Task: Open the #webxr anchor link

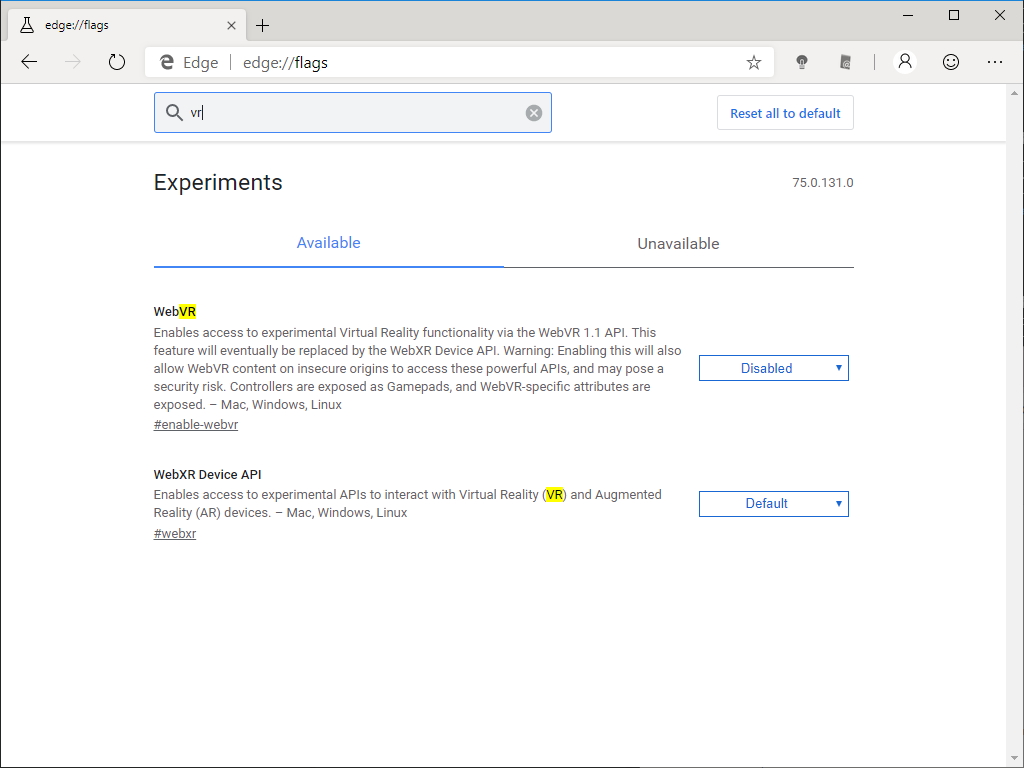Action: (x=175, y=534)
